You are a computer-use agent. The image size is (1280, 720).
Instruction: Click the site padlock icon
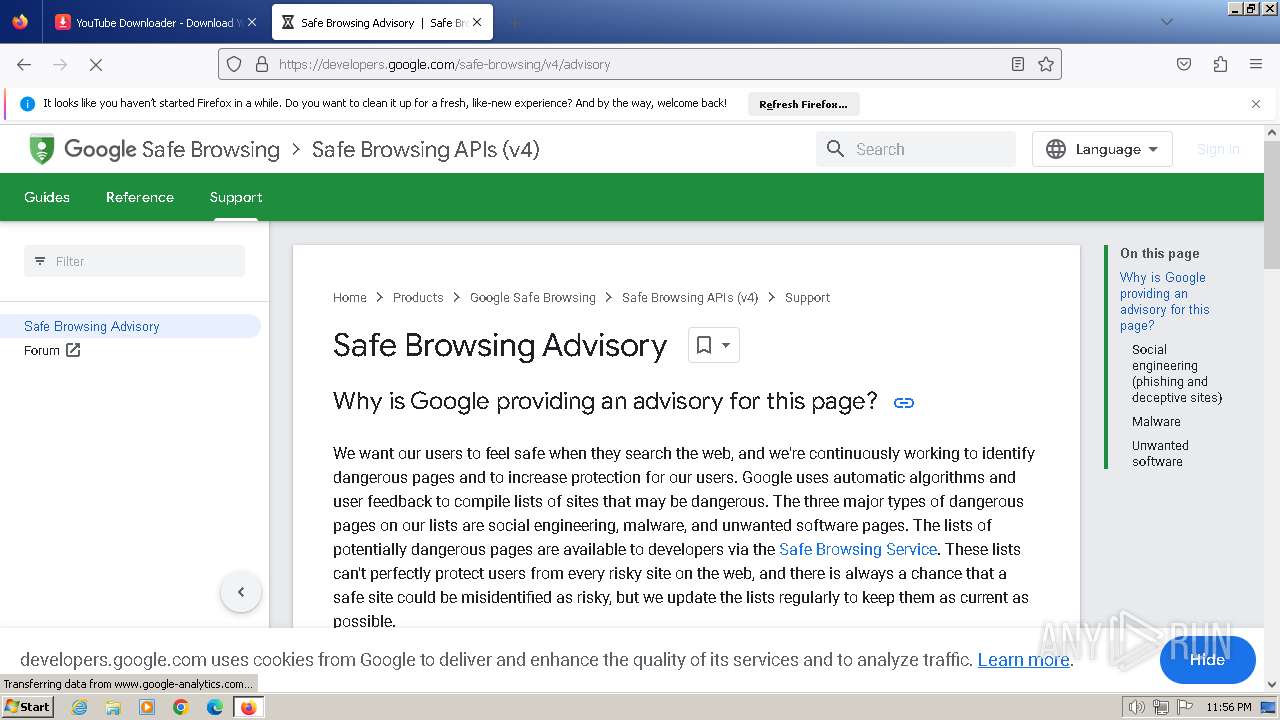point(262,64)
